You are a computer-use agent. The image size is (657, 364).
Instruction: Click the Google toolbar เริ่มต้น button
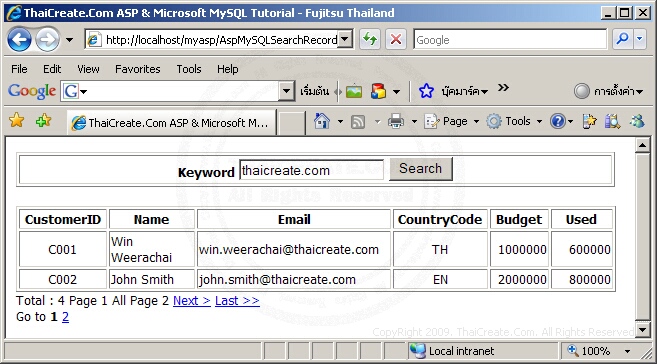tap(315, 91)
